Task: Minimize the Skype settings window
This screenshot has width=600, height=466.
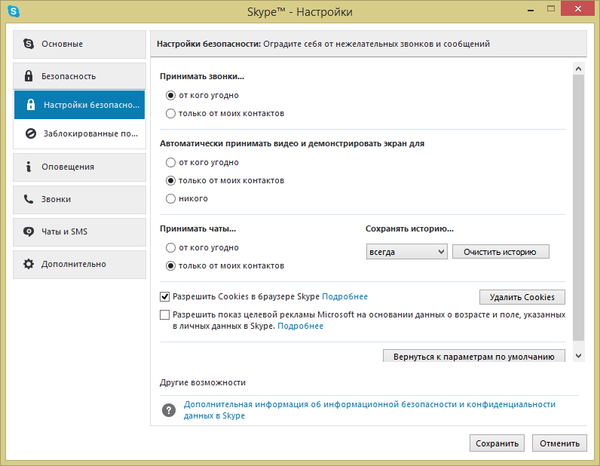Action: pos(530,10)
